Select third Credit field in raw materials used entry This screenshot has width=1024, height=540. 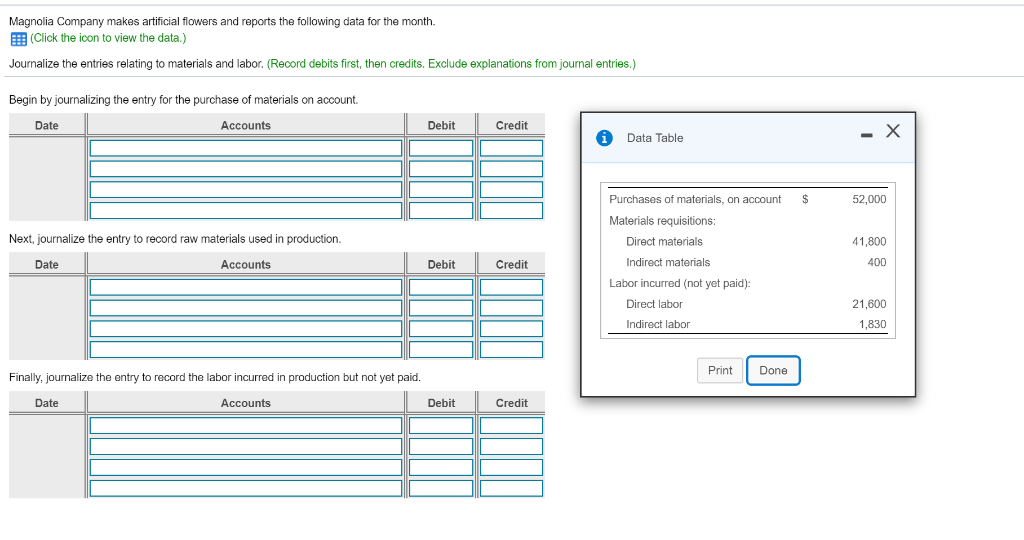coord(511,328)
